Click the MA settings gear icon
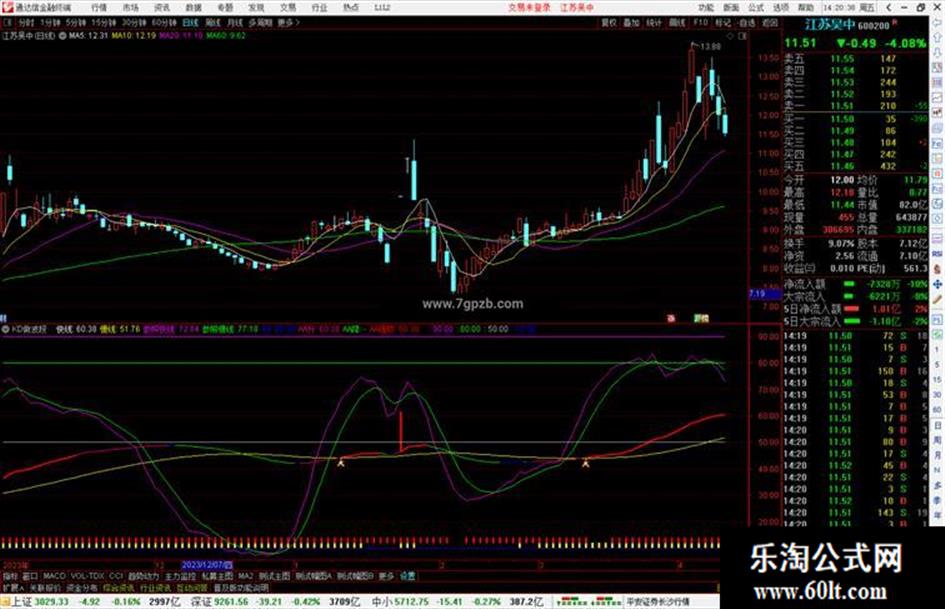The image size is (945, 609). [62, 36]
